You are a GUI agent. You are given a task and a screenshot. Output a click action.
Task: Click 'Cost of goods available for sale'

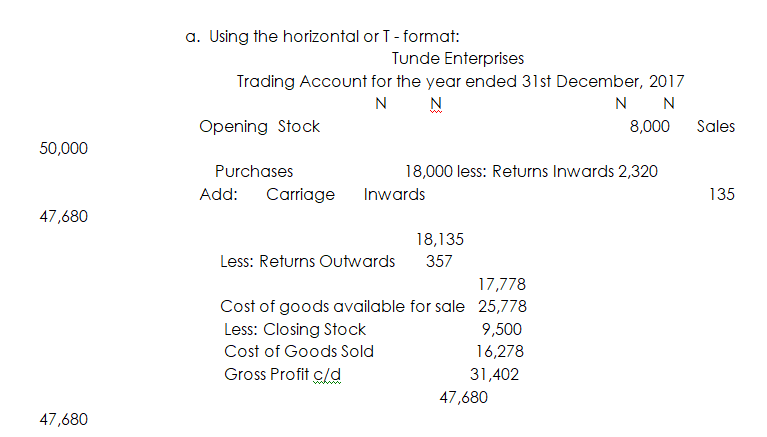tap(327, 306)
